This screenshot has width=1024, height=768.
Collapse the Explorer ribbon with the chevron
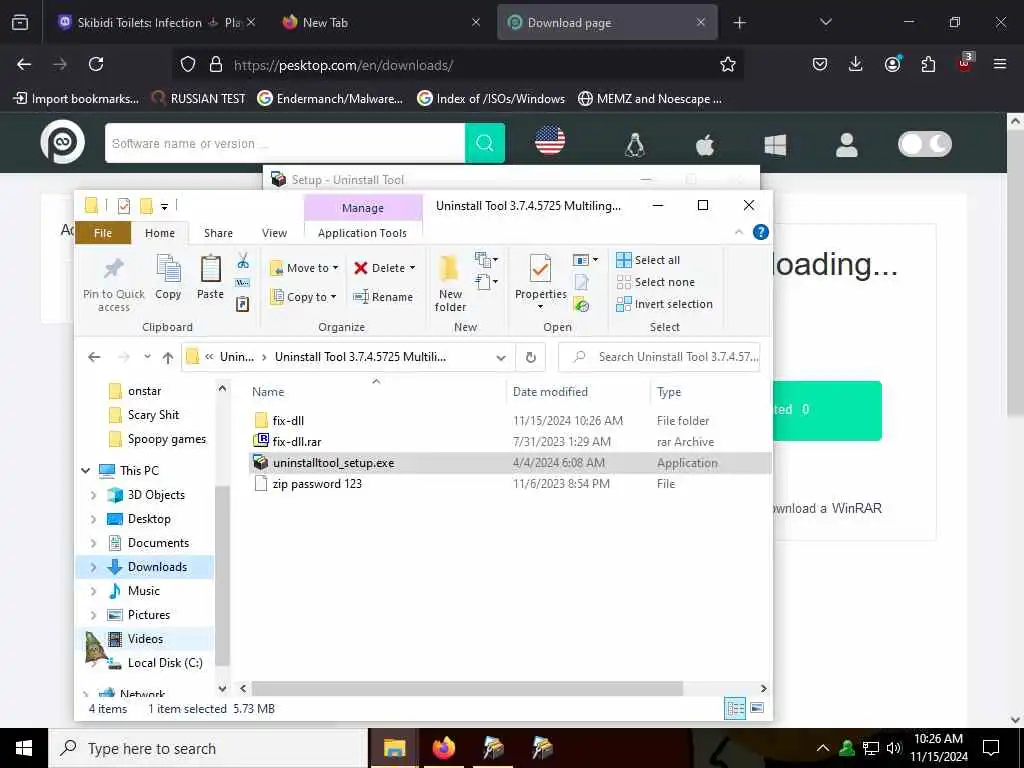739,232
